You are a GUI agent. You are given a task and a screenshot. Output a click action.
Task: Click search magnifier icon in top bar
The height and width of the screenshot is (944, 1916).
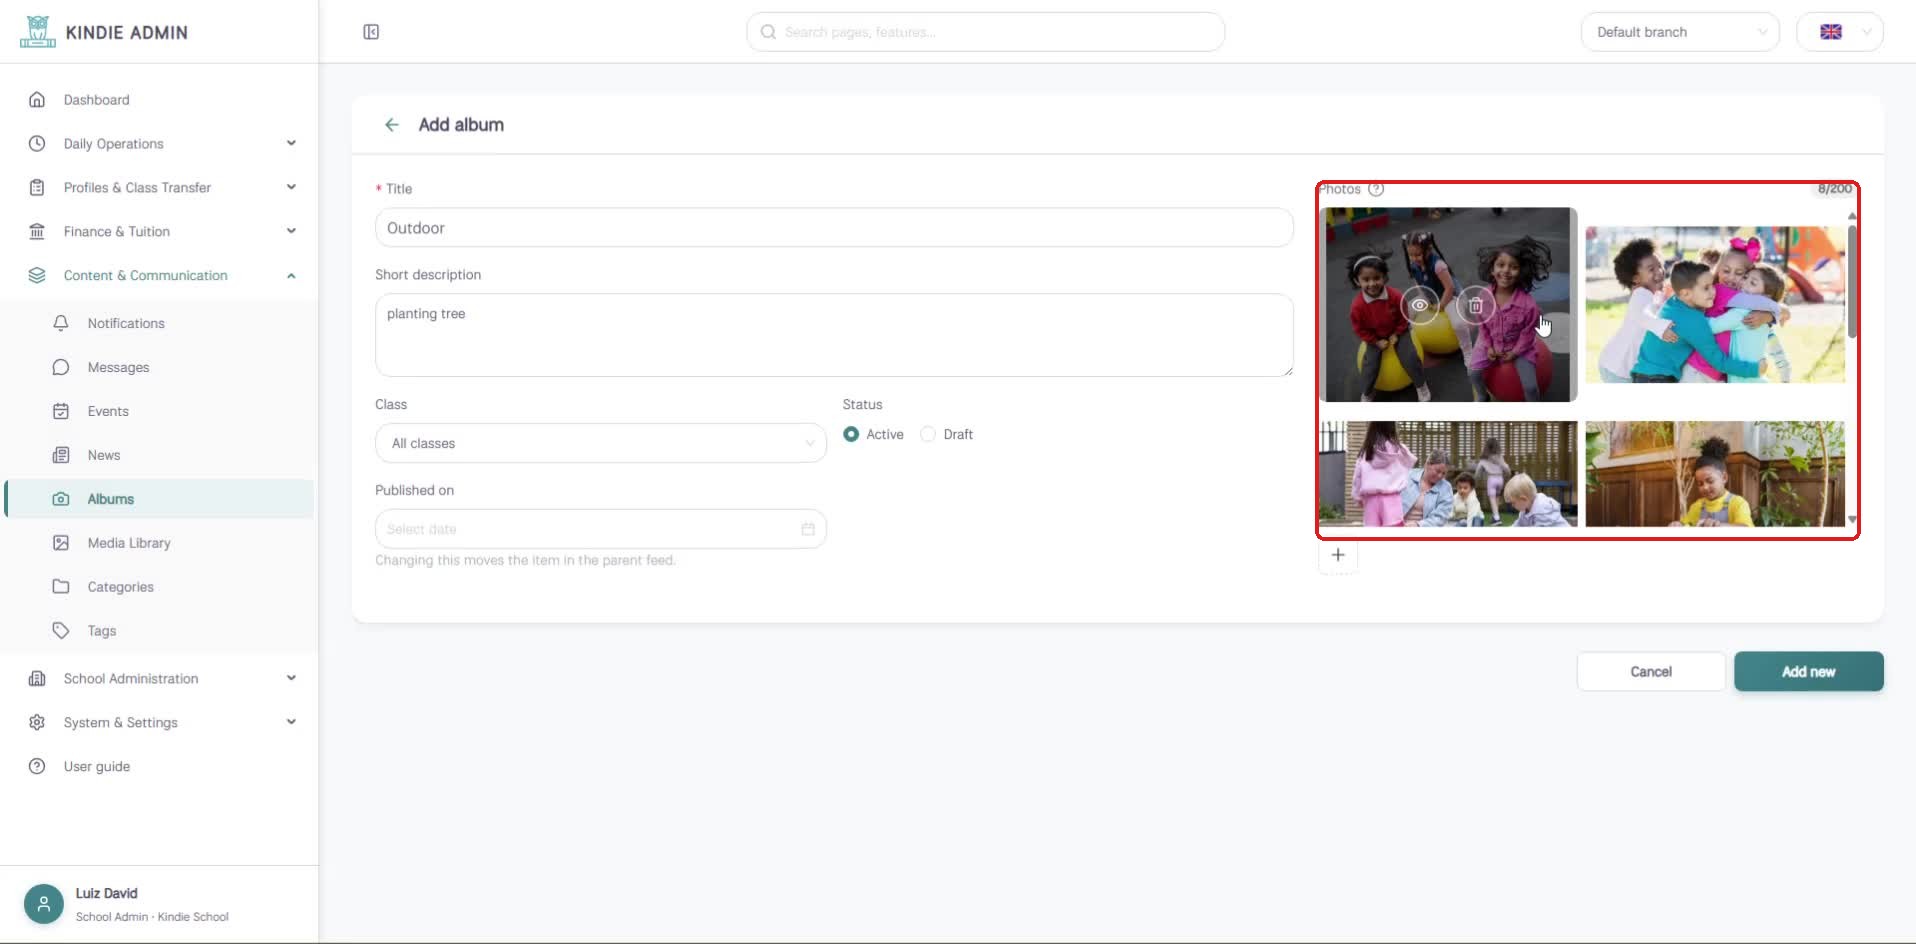[768, 32]
